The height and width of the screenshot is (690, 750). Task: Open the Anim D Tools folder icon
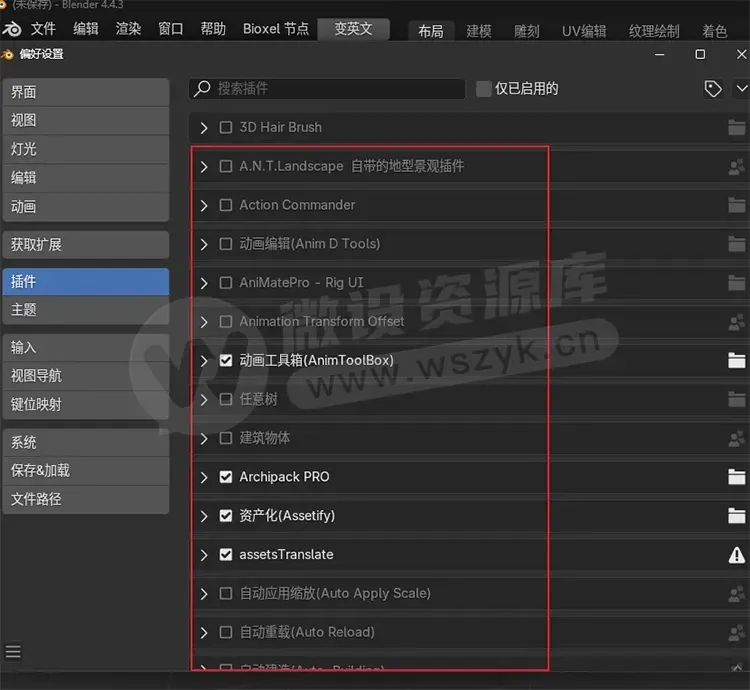pyautogui.click(x=736, y=244)
